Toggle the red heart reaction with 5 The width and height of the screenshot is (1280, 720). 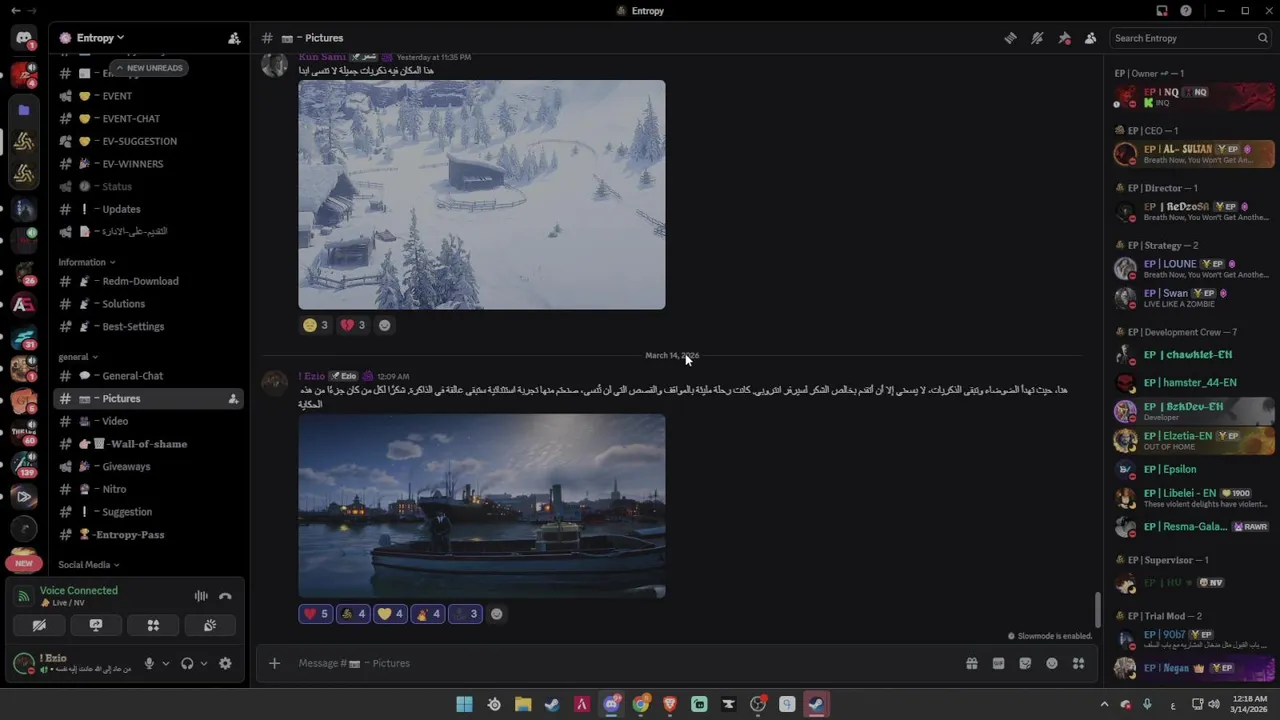point(315,614)
